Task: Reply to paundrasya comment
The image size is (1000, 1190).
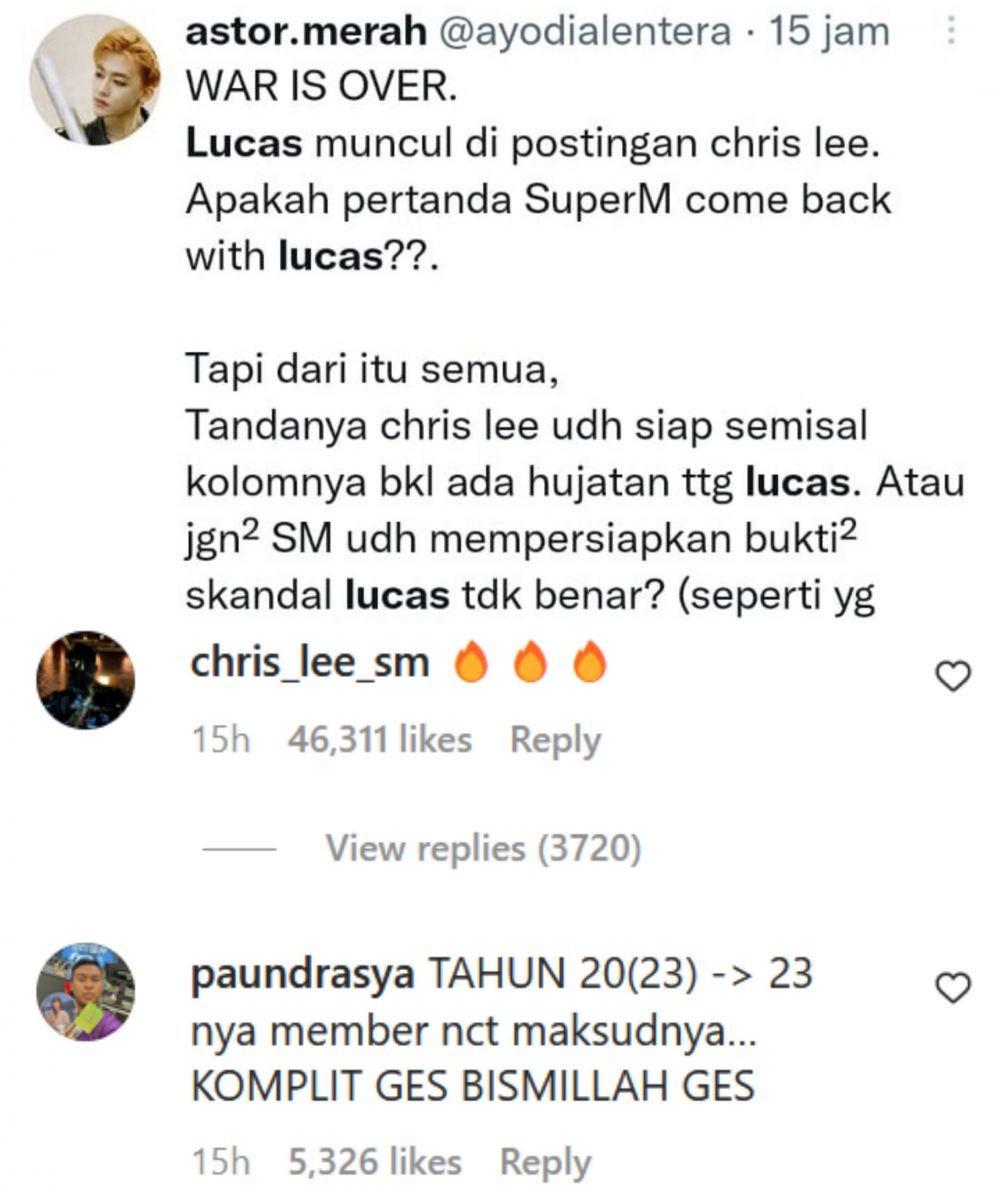Action: click(x=546, y=1162)
